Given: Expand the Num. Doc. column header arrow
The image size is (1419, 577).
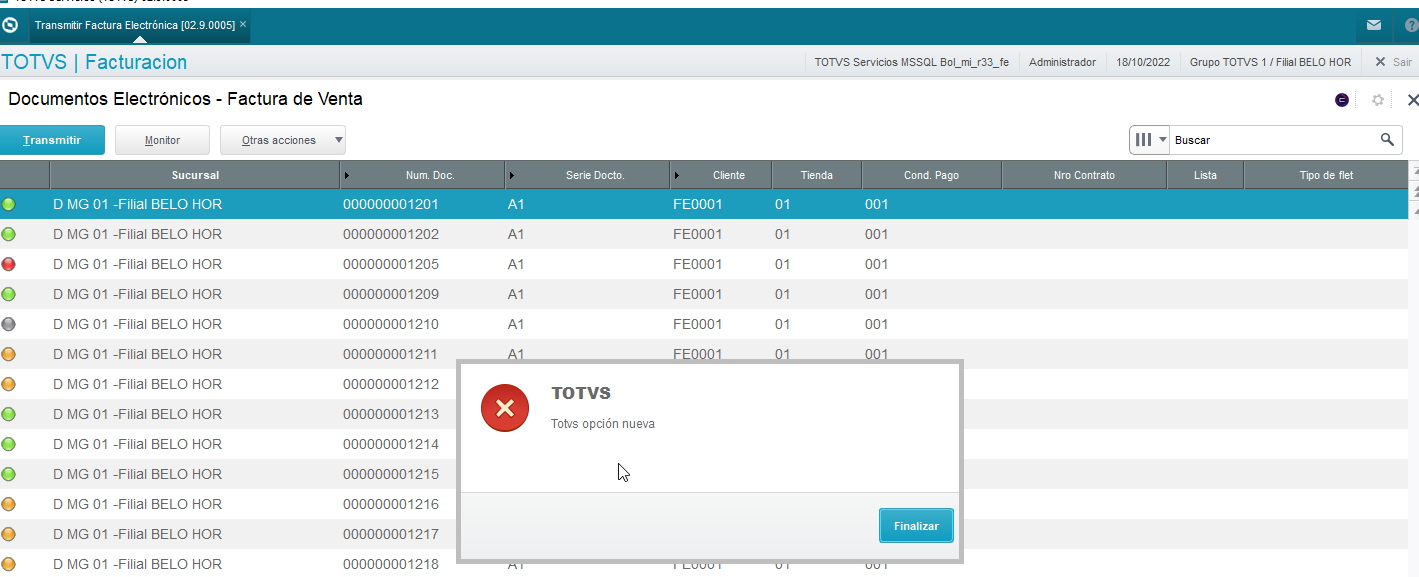Looking at the screenshot, I should 347,175.
